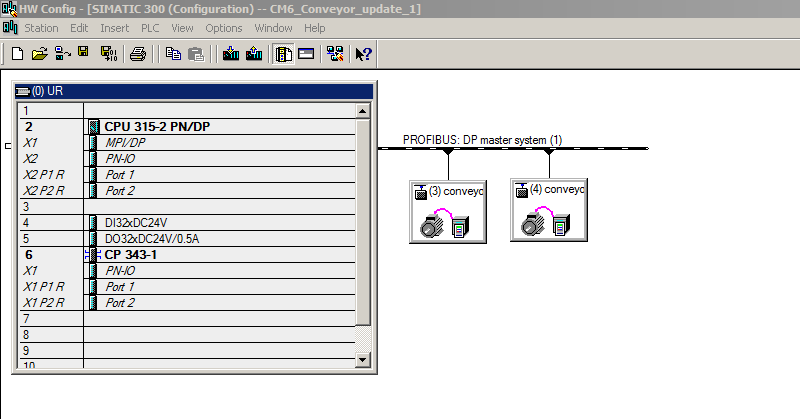Click the CPU 315-2 PN/DP module icon

(93, 127)
